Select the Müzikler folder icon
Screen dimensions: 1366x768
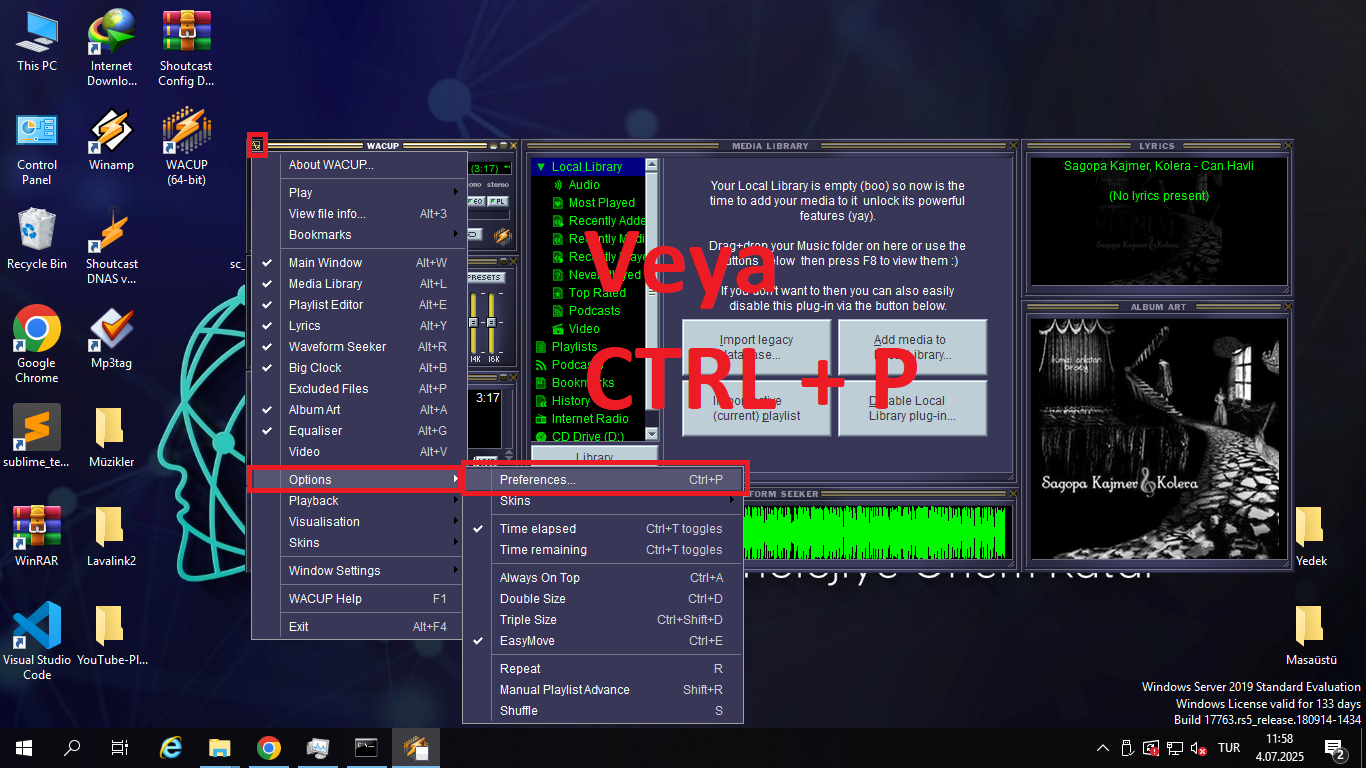(x=111, y=436)
